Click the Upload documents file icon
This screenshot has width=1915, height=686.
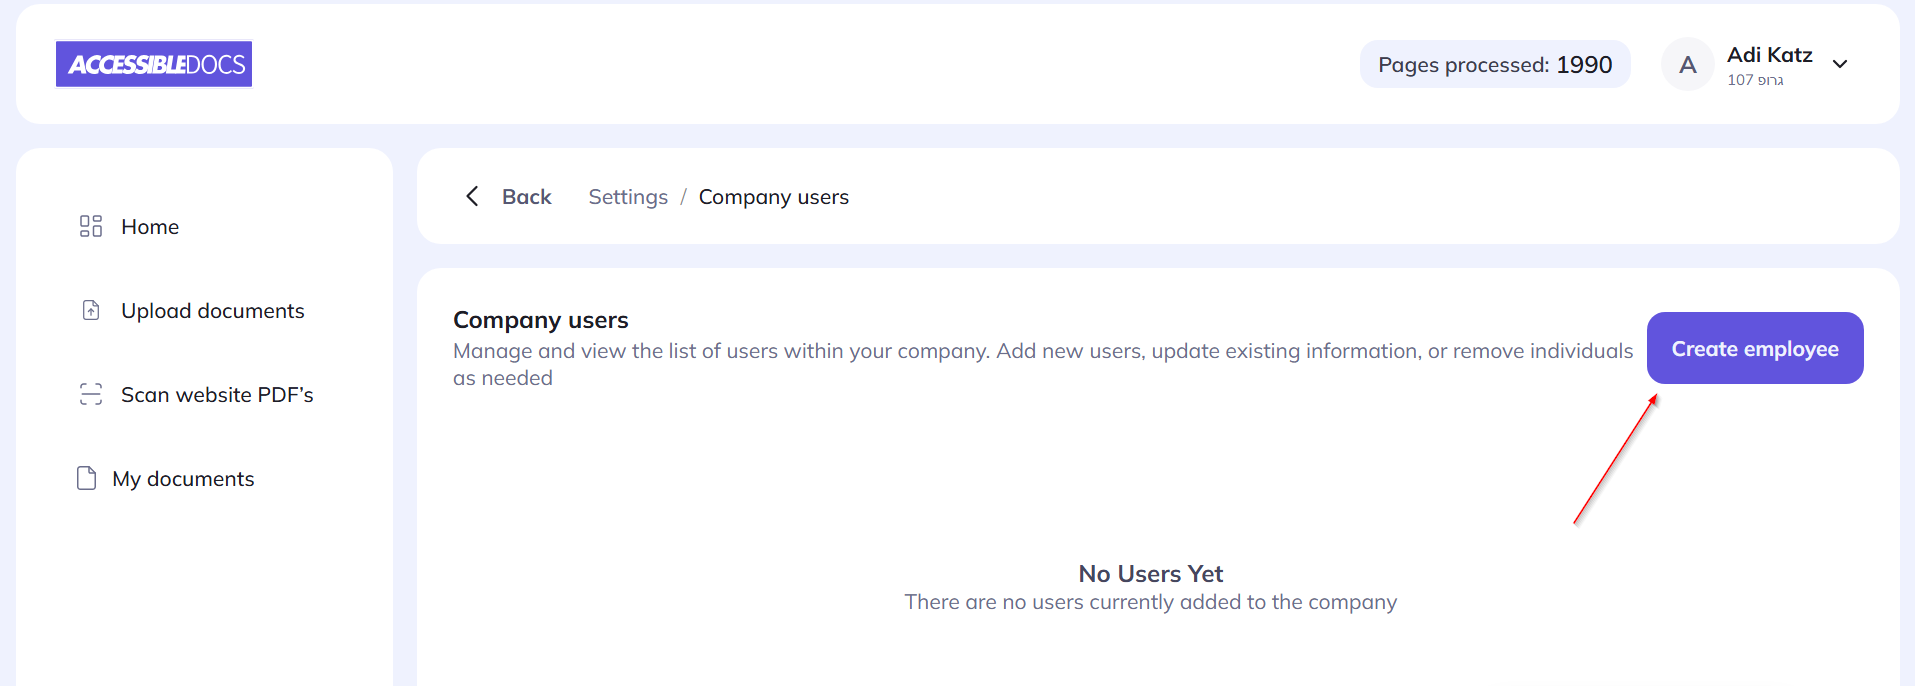pos(91,310)
